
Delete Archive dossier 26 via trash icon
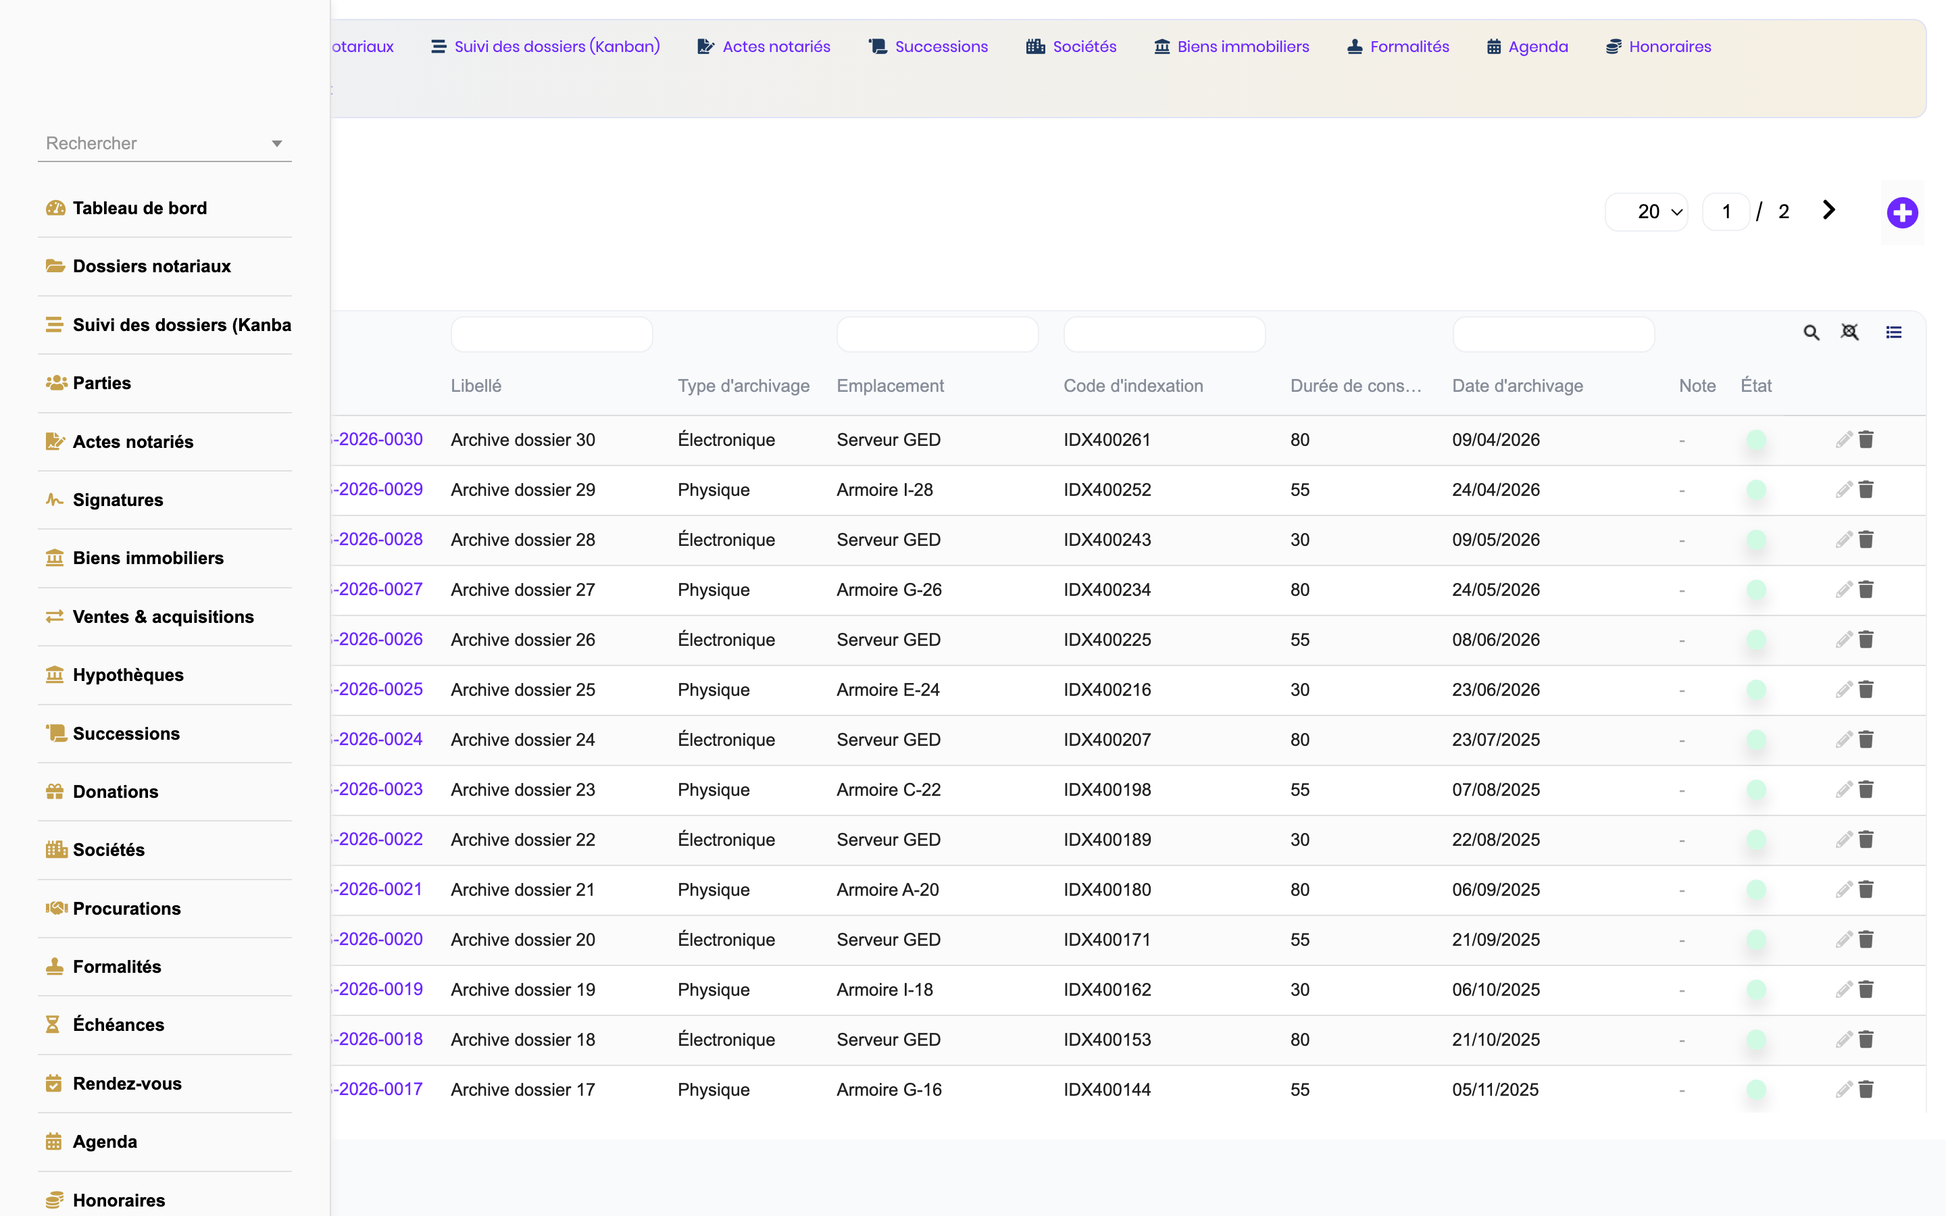1866,640
